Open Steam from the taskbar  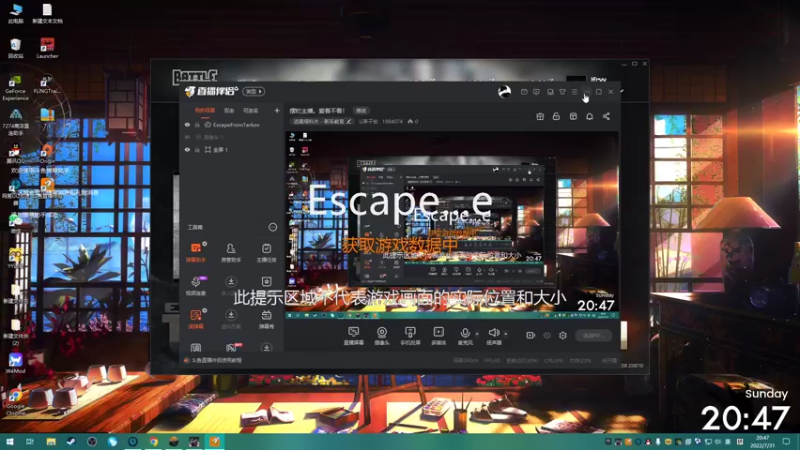point(71,441)
